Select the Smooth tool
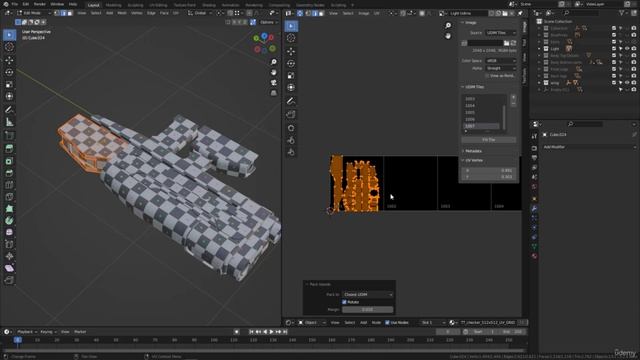Image resolution: width=640 pixels, height=360 pixels. [9, 232]
